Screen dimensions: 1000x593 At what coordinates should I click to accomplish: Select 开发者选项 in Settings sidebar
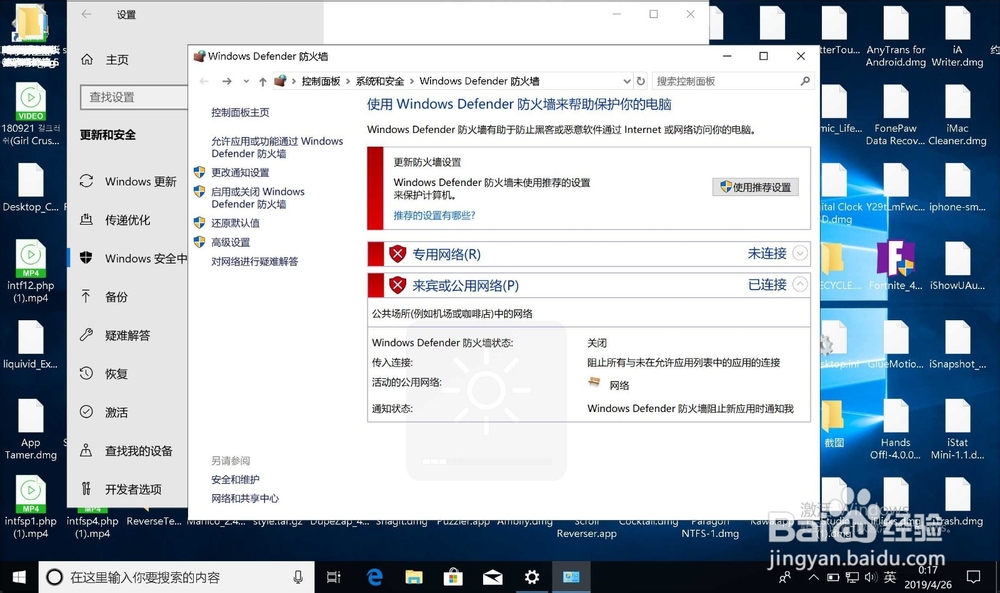point(128,489)
